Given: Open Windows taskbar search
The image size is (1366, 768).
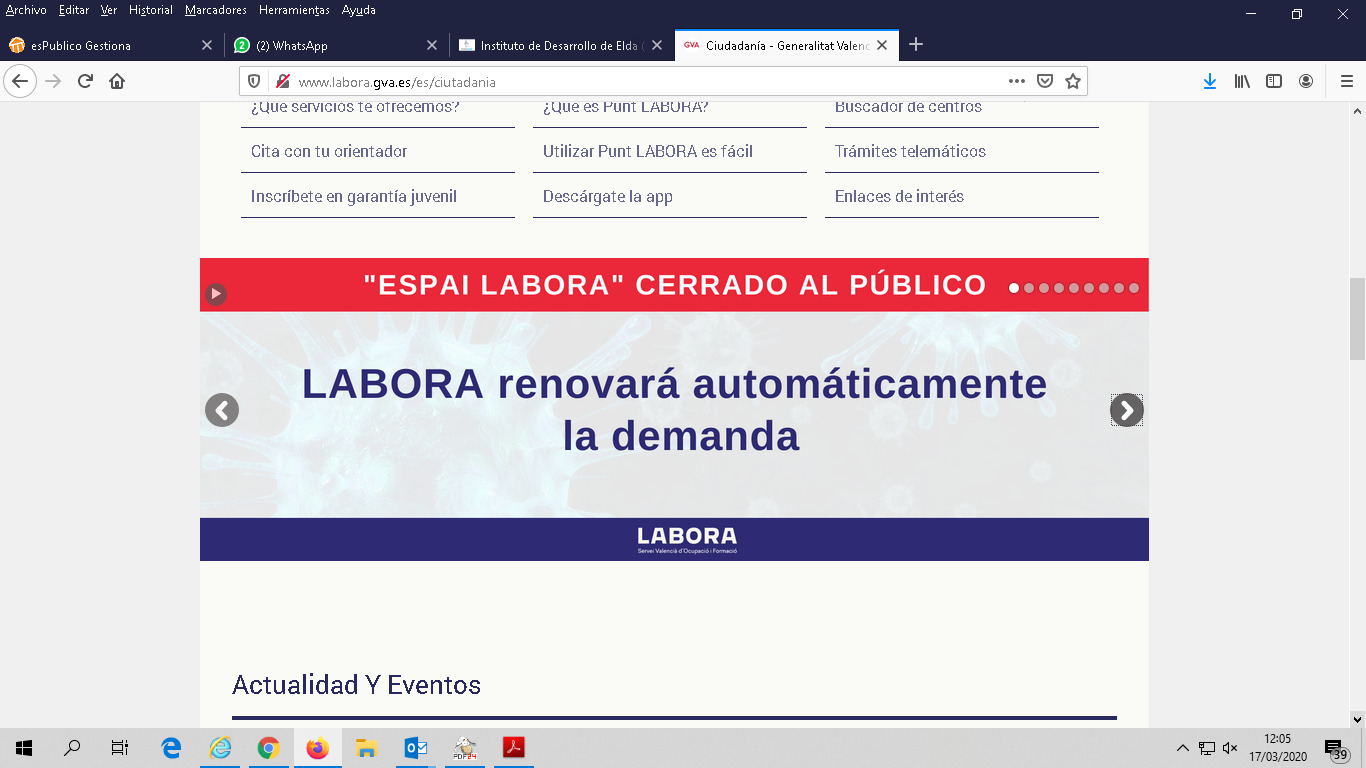Looking at the screenshot, I should coord(72,748).
